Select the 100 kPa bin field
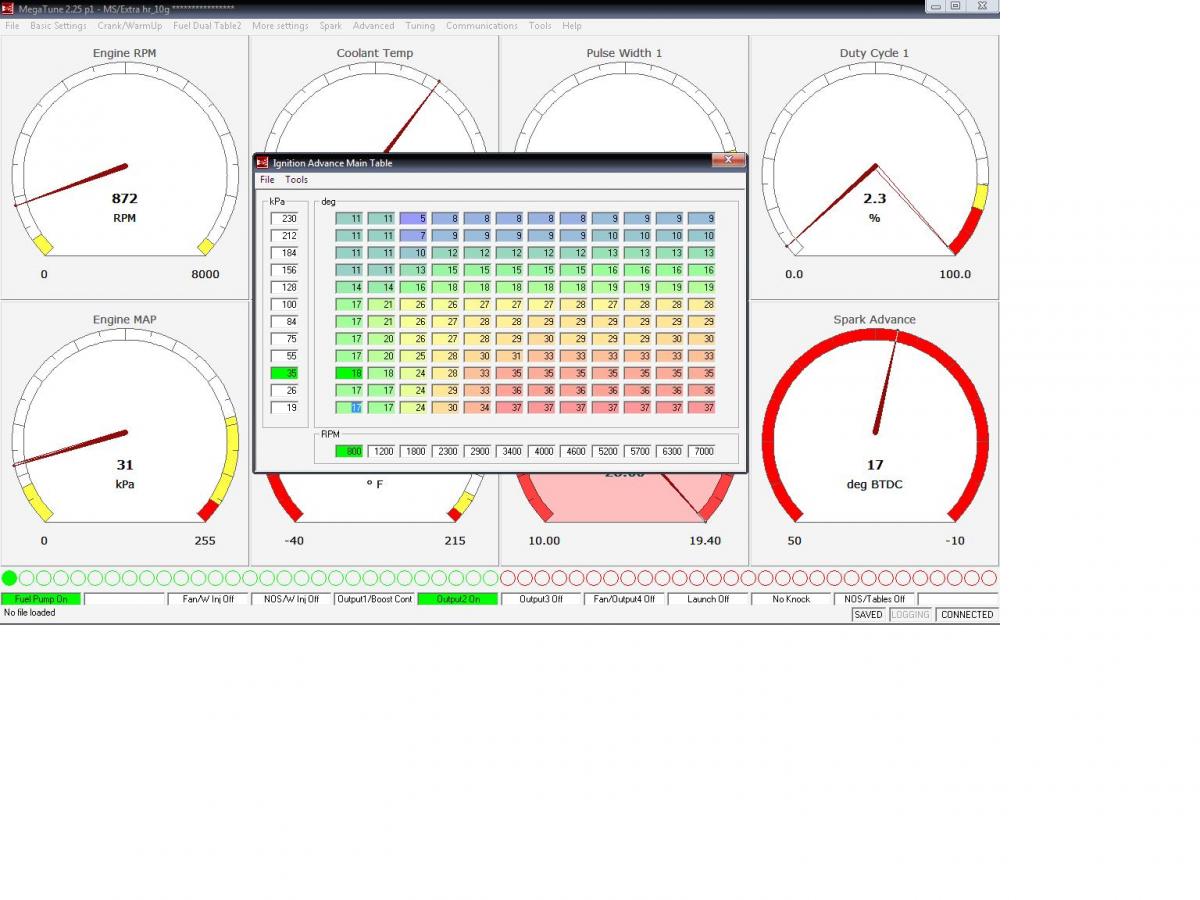This screenshot has height=900, width=1200. coord(284,304)
